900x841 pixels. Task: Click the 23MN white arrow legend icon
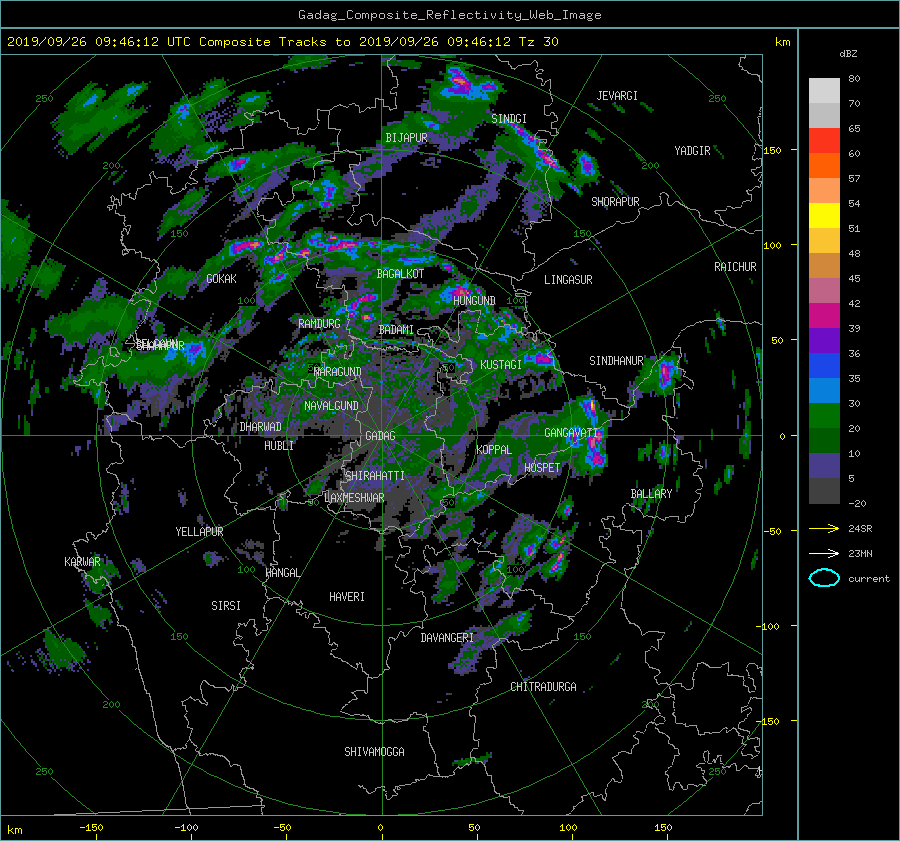(x=824, y=553)
